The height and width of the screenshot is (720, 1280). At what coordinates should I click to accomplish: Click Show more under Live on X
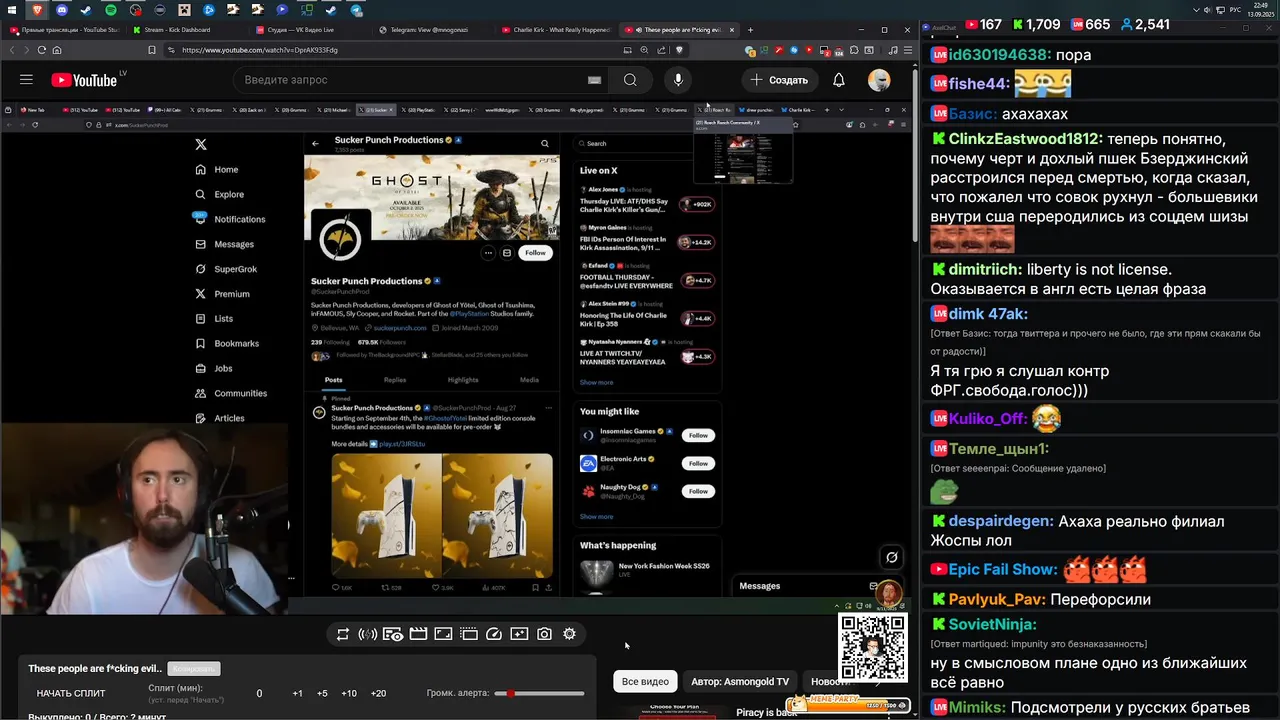[597, 382]
